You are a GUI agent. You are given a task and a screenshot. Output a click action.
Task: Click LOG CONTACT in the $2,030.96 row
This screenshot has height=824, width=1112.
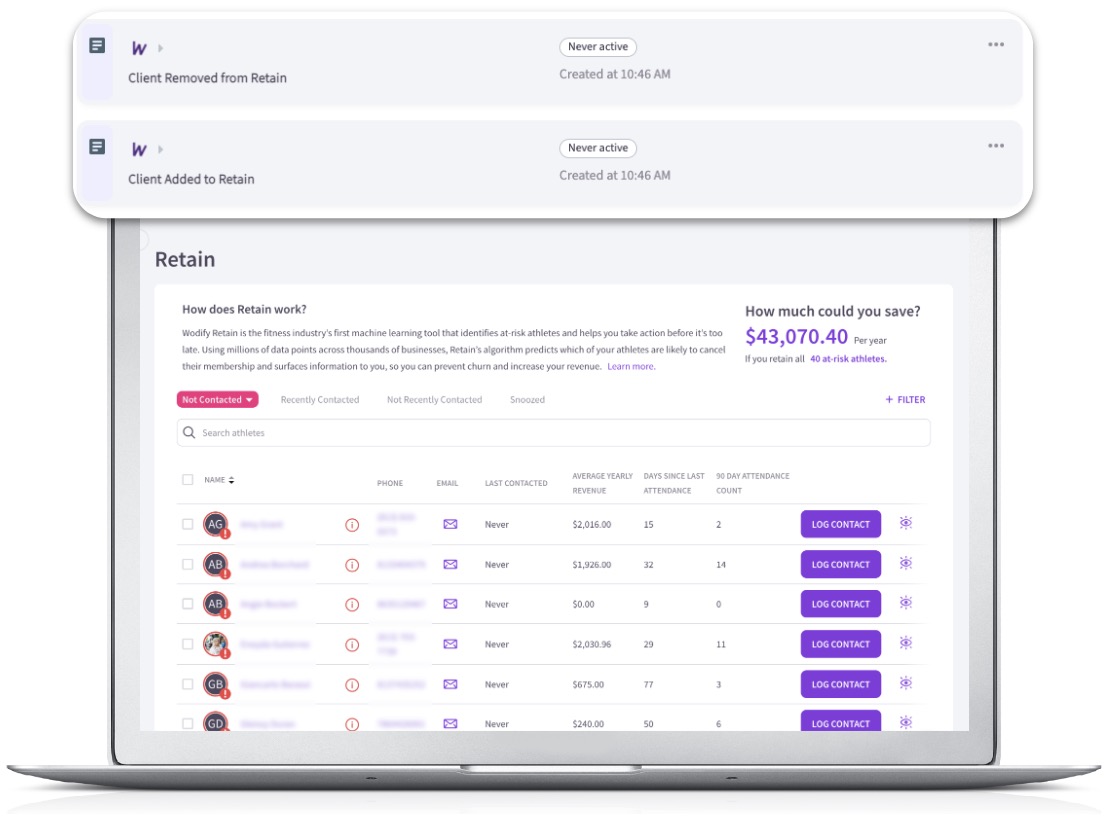coord(841,644)
